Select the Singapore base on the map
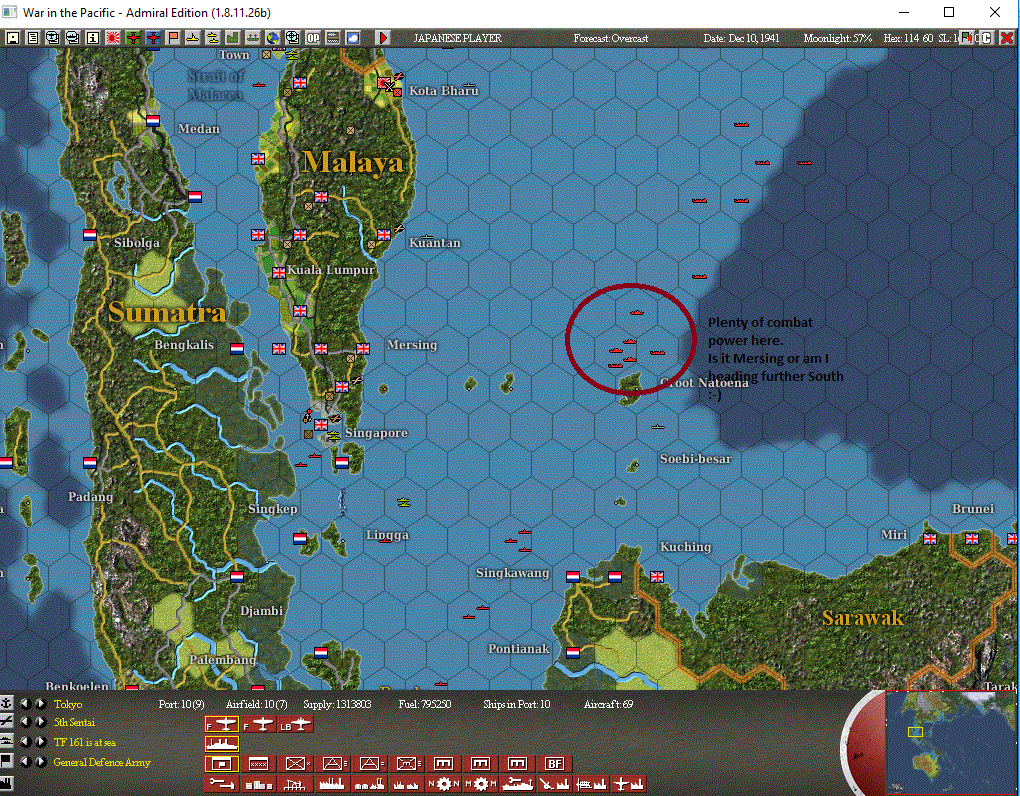Image resolution: width=1020 pixels, height=796 pixels. (321, 425)
